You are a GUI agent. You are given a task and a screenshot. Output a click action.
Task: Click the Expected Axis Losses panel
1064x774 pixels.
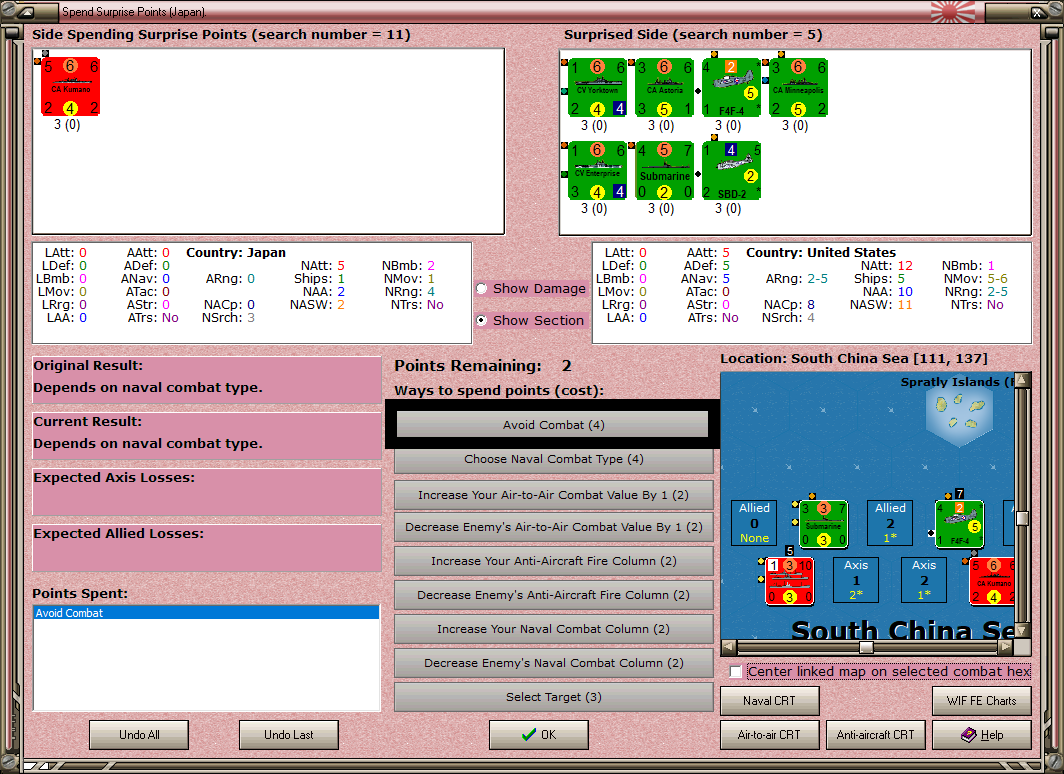(x=207, y=492)
